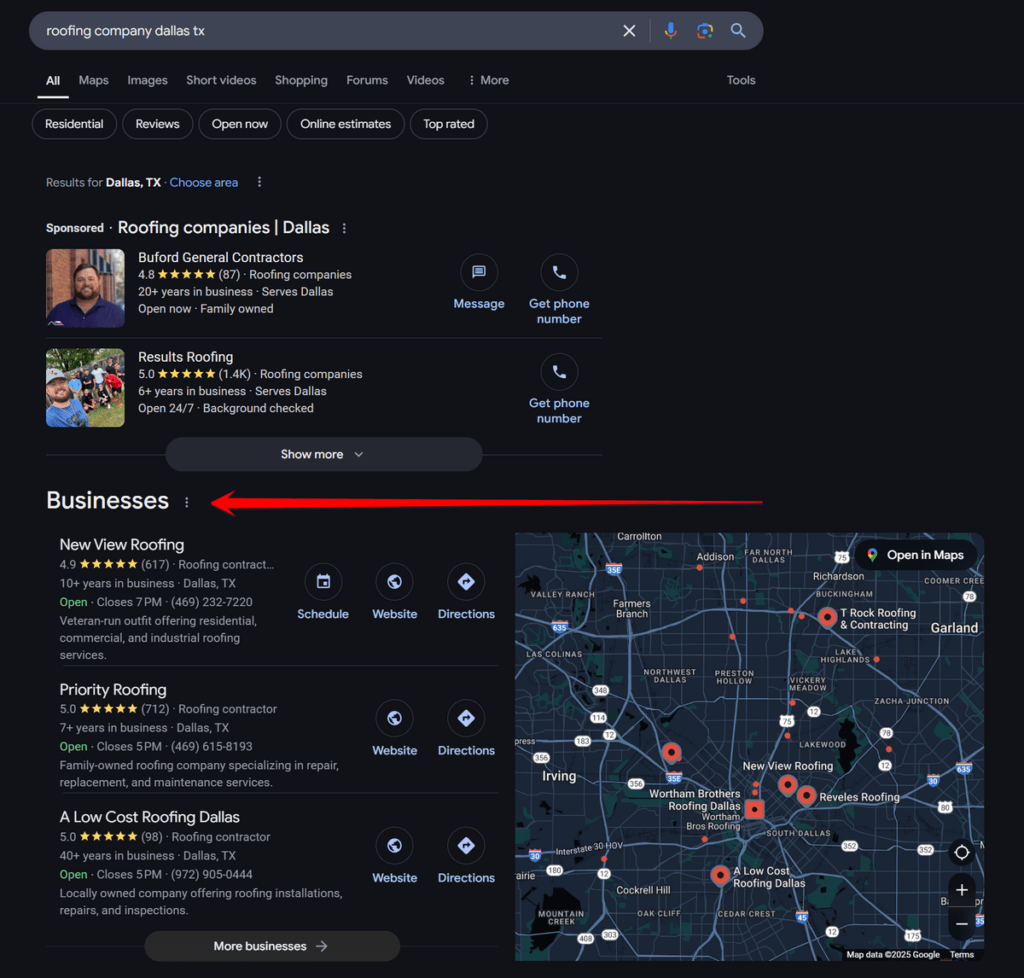Click Message icon for Buford General Contractors
Image resolution: width=1024 pixels, height=978 pixels.
478,272
